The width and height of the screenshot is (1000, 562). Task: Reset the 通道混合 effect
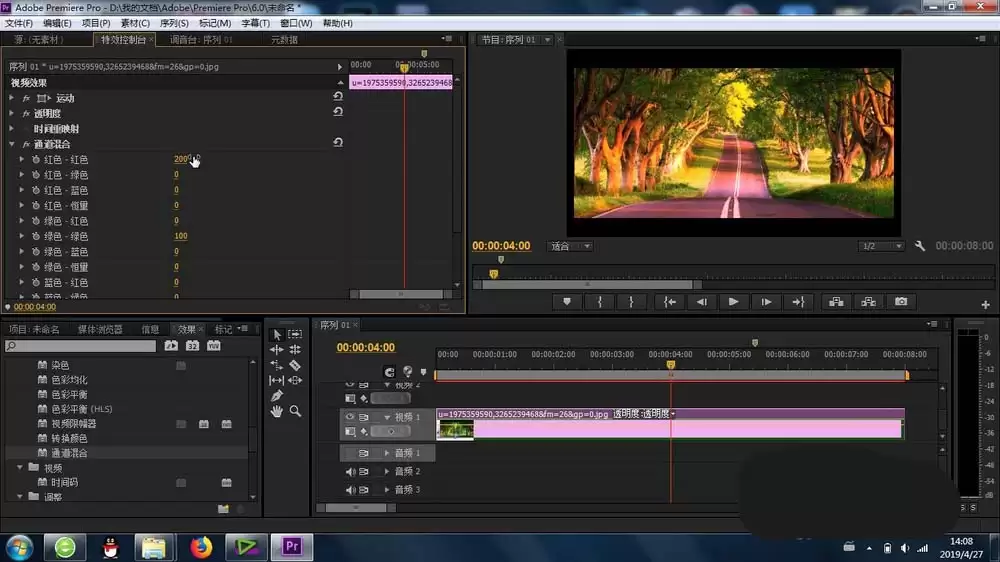tap(338, 142)
